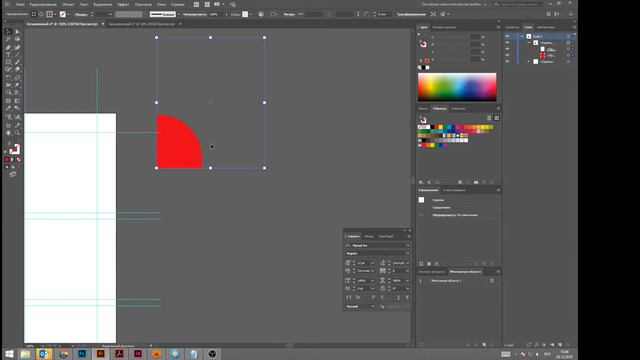Click the new color group folder icon

click(476, 182)
